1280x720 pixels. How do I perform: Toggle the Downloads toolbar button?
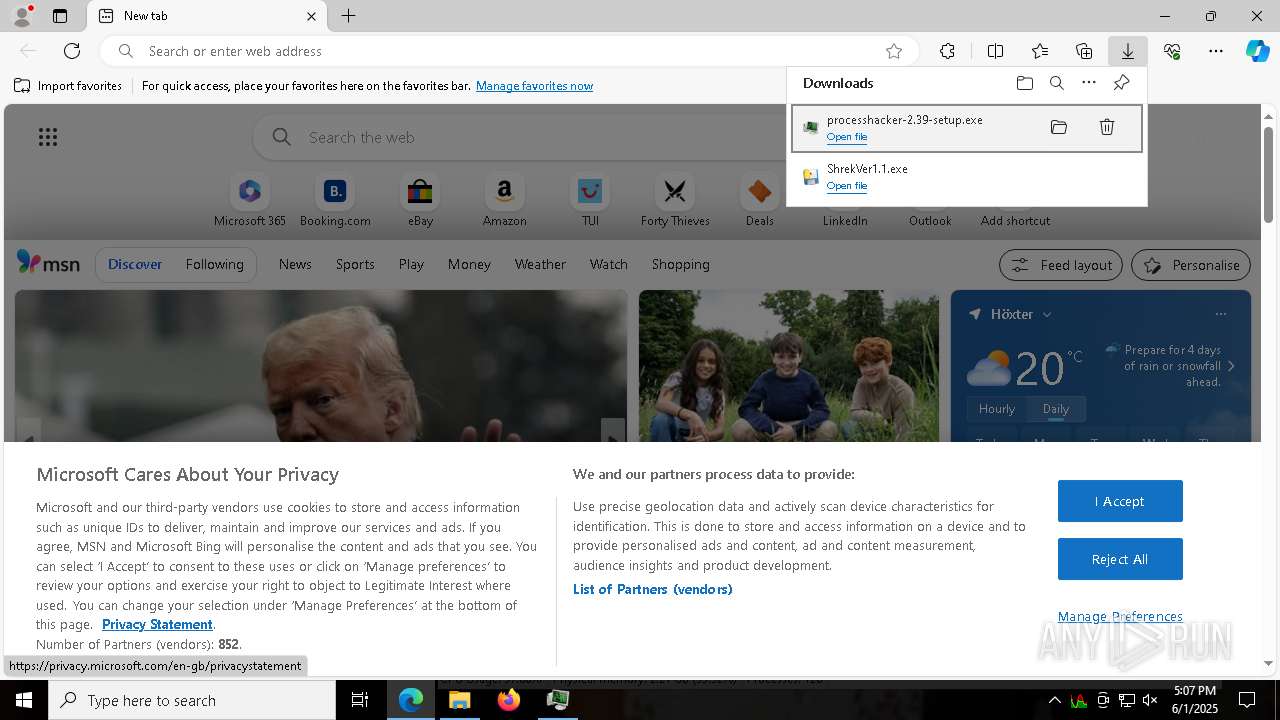click(1127, 51)
